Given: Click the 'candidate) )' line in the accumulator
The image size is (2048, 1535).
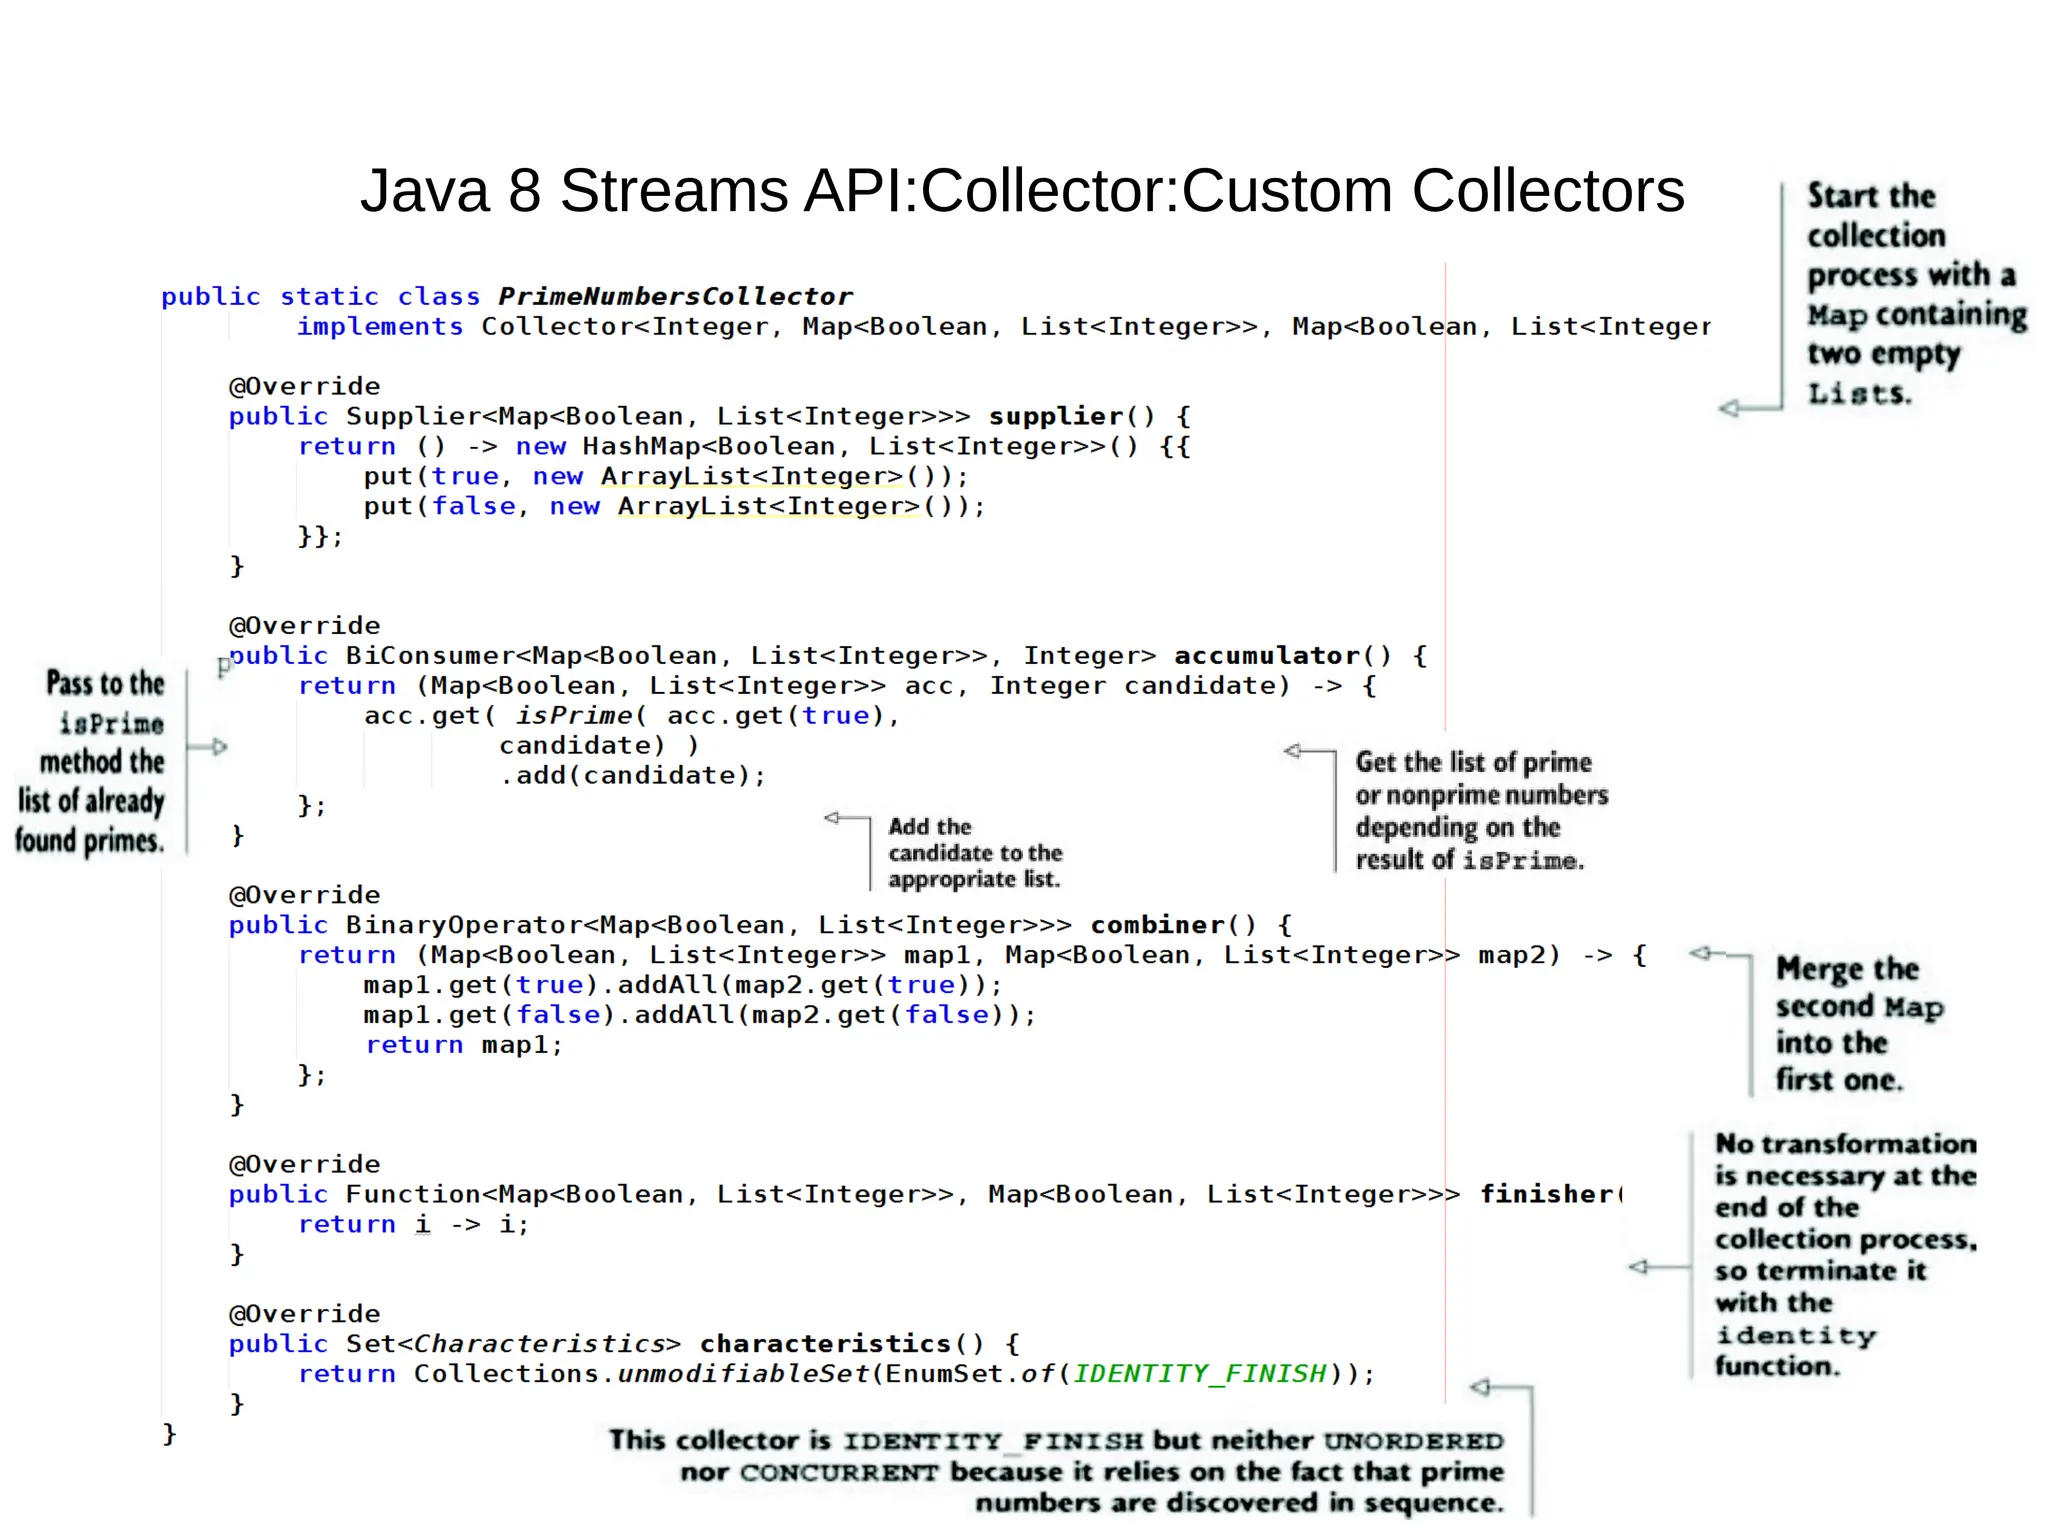Looking at the screenshot, I should pyautogui.click(x=599, y=745).
